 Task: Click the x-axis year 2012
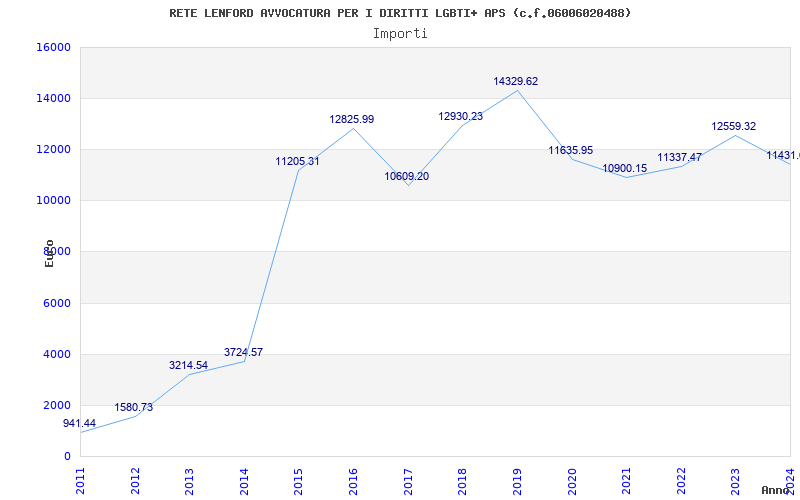tap(135, 482)
